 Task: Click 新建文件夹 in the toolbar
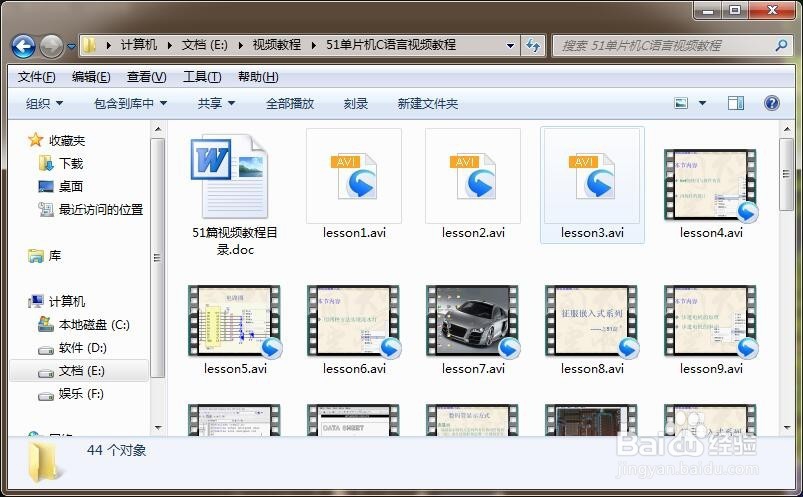coord(428,104)
